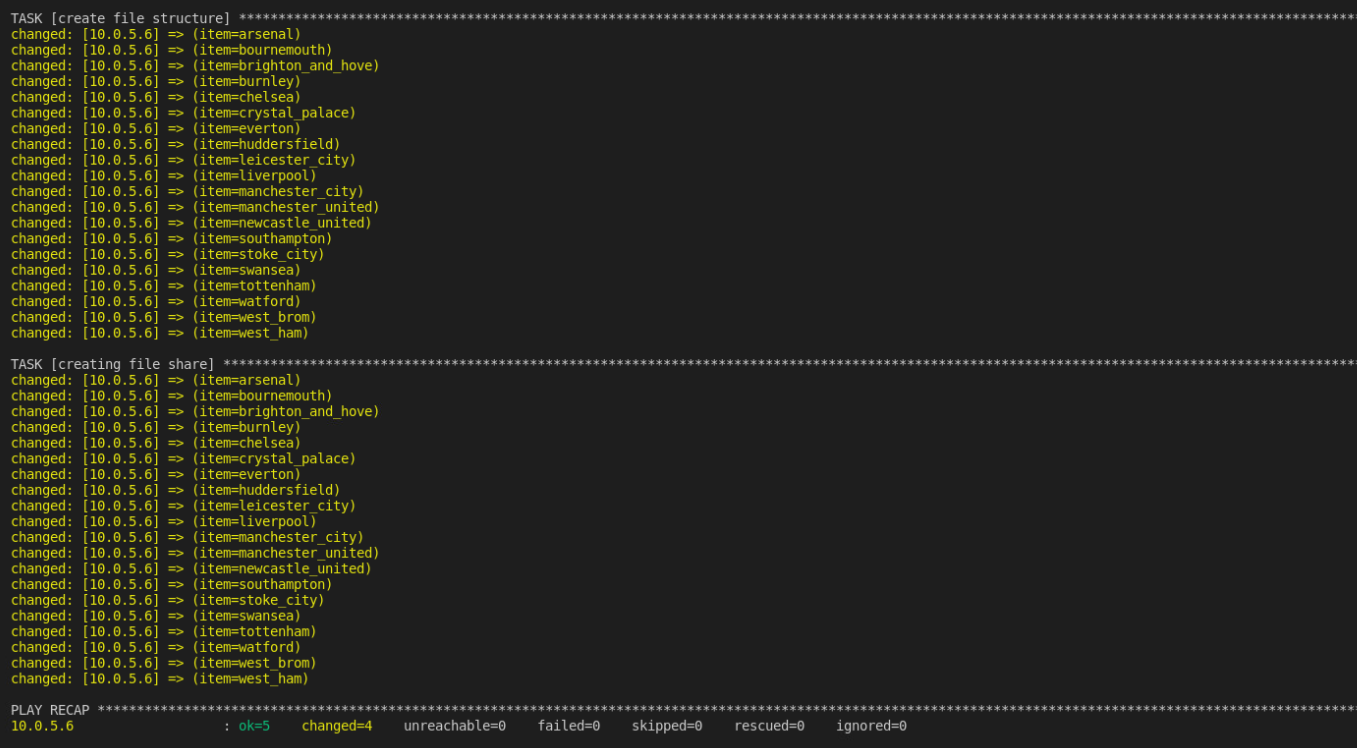Click item=watford under create file structure task
The height and width of the screenshot is (748, 1357).
[246, 301]
